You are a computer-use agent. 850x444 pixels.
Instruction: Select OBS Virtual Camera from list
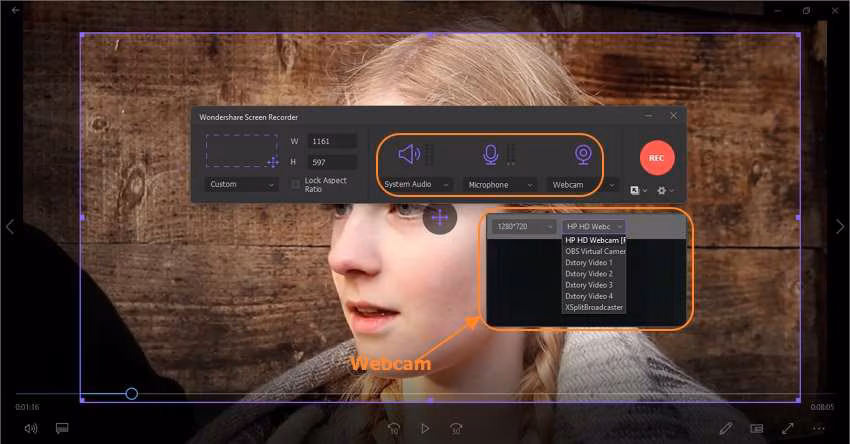(594, 251)
